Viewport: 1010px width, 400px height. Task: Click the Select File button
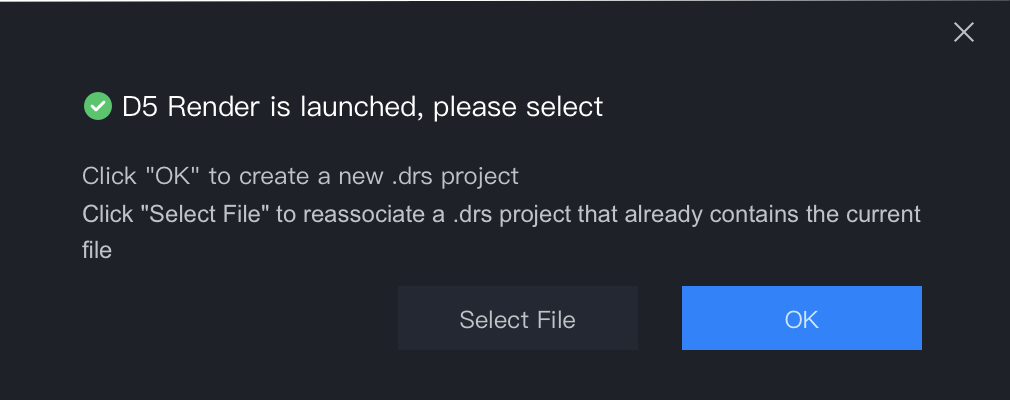coord(517,318)
